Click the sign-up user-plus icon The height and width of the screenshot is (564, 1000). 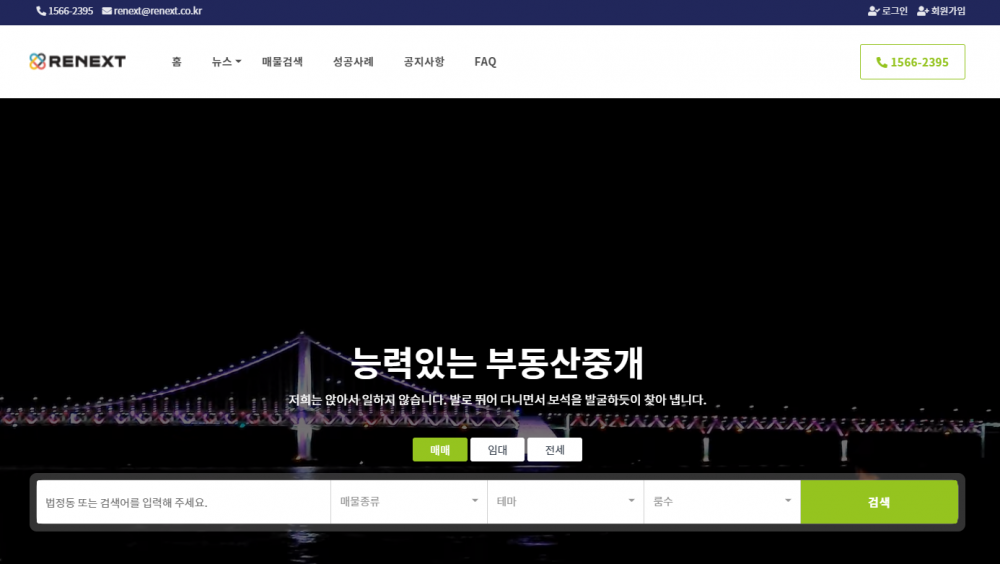[923, 11]
